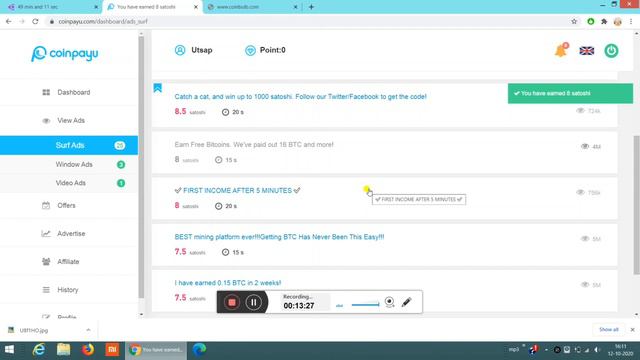Switch to the '49 min and 11 sec' tab
640x360 pixels.
tap(53, 7)
